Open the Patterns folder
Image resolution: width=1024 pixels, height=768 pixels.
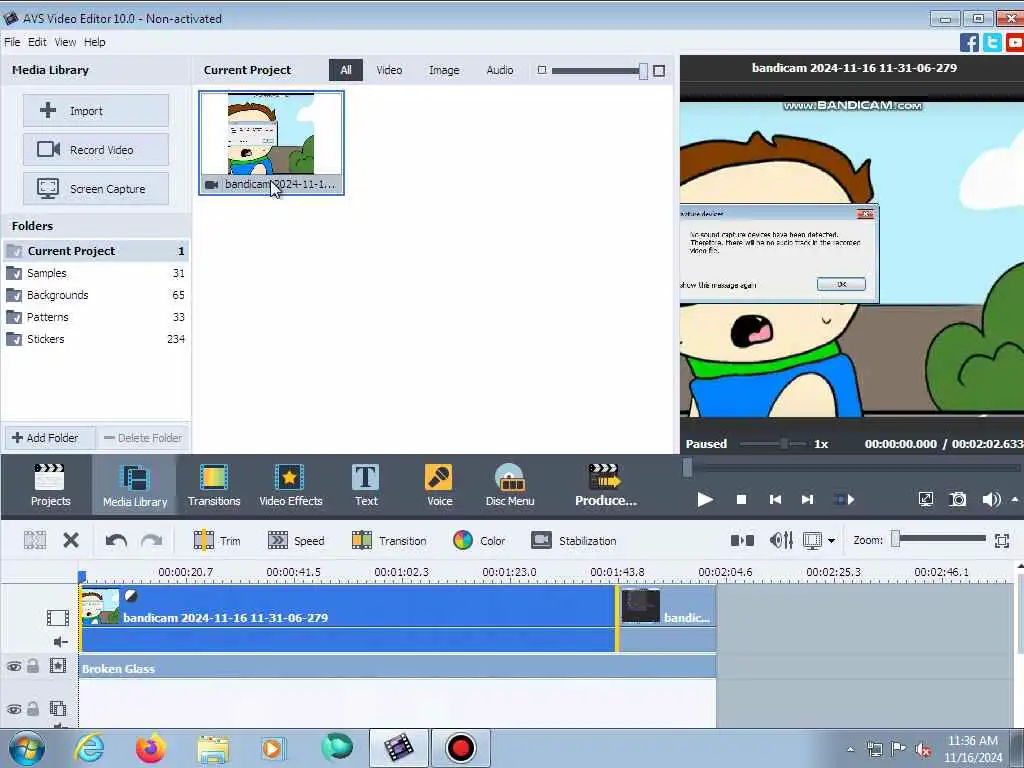pos(96,317)
